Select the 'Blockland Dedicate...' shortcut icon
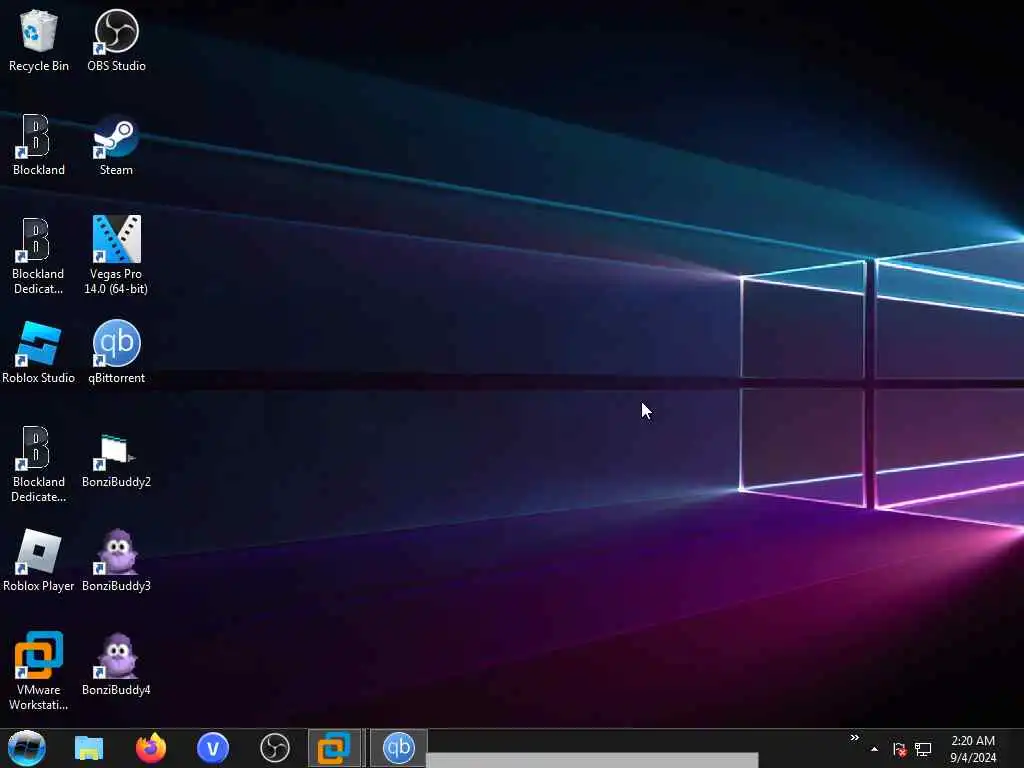Image resolution: width=1024 pixels, height=768 pixels. [39, 464]
